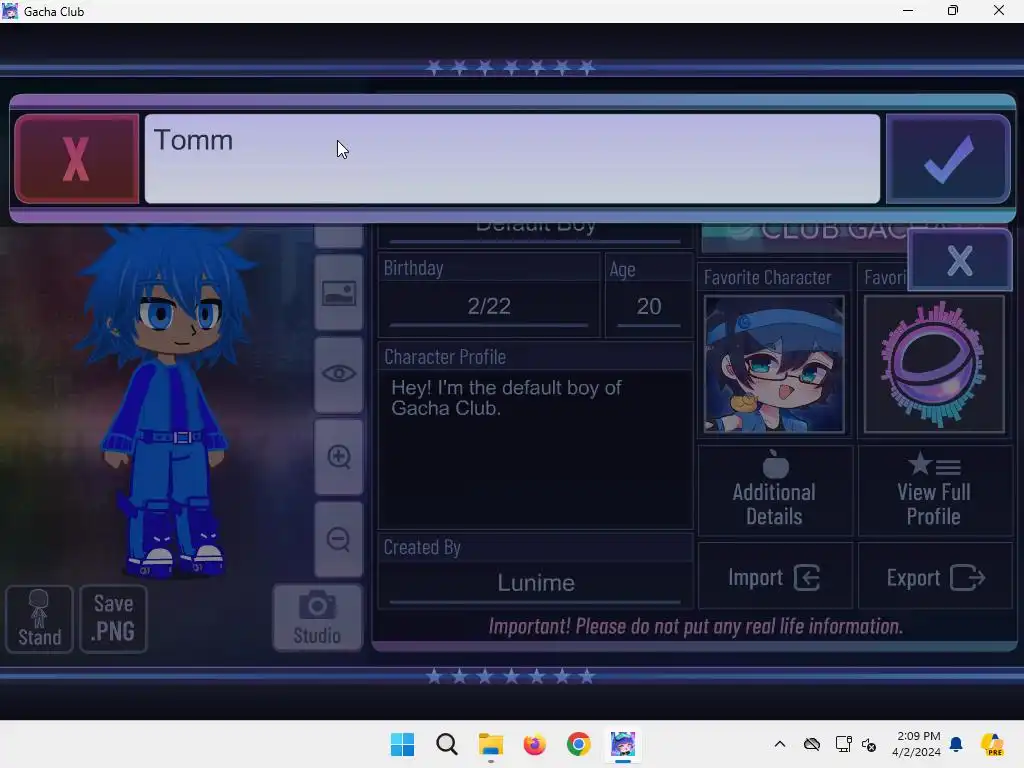
Task: Click the volume muted tray icon
Action: (x=869, y=744)
